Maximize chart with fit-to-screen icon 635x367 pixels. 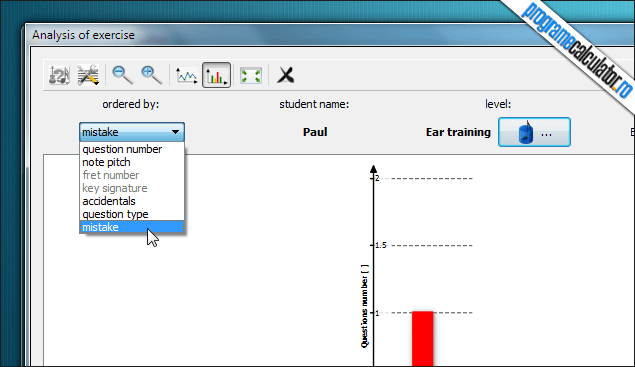(251, 75)
